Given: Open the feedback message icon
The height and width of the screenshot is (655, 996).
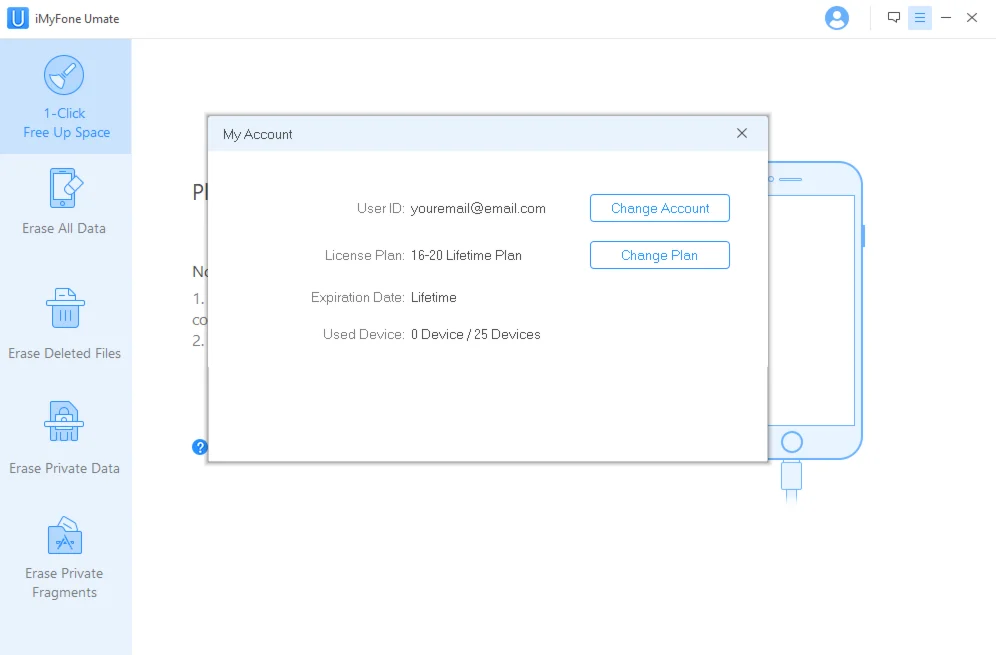Looking at the screenshot, I should pos(894,17).
